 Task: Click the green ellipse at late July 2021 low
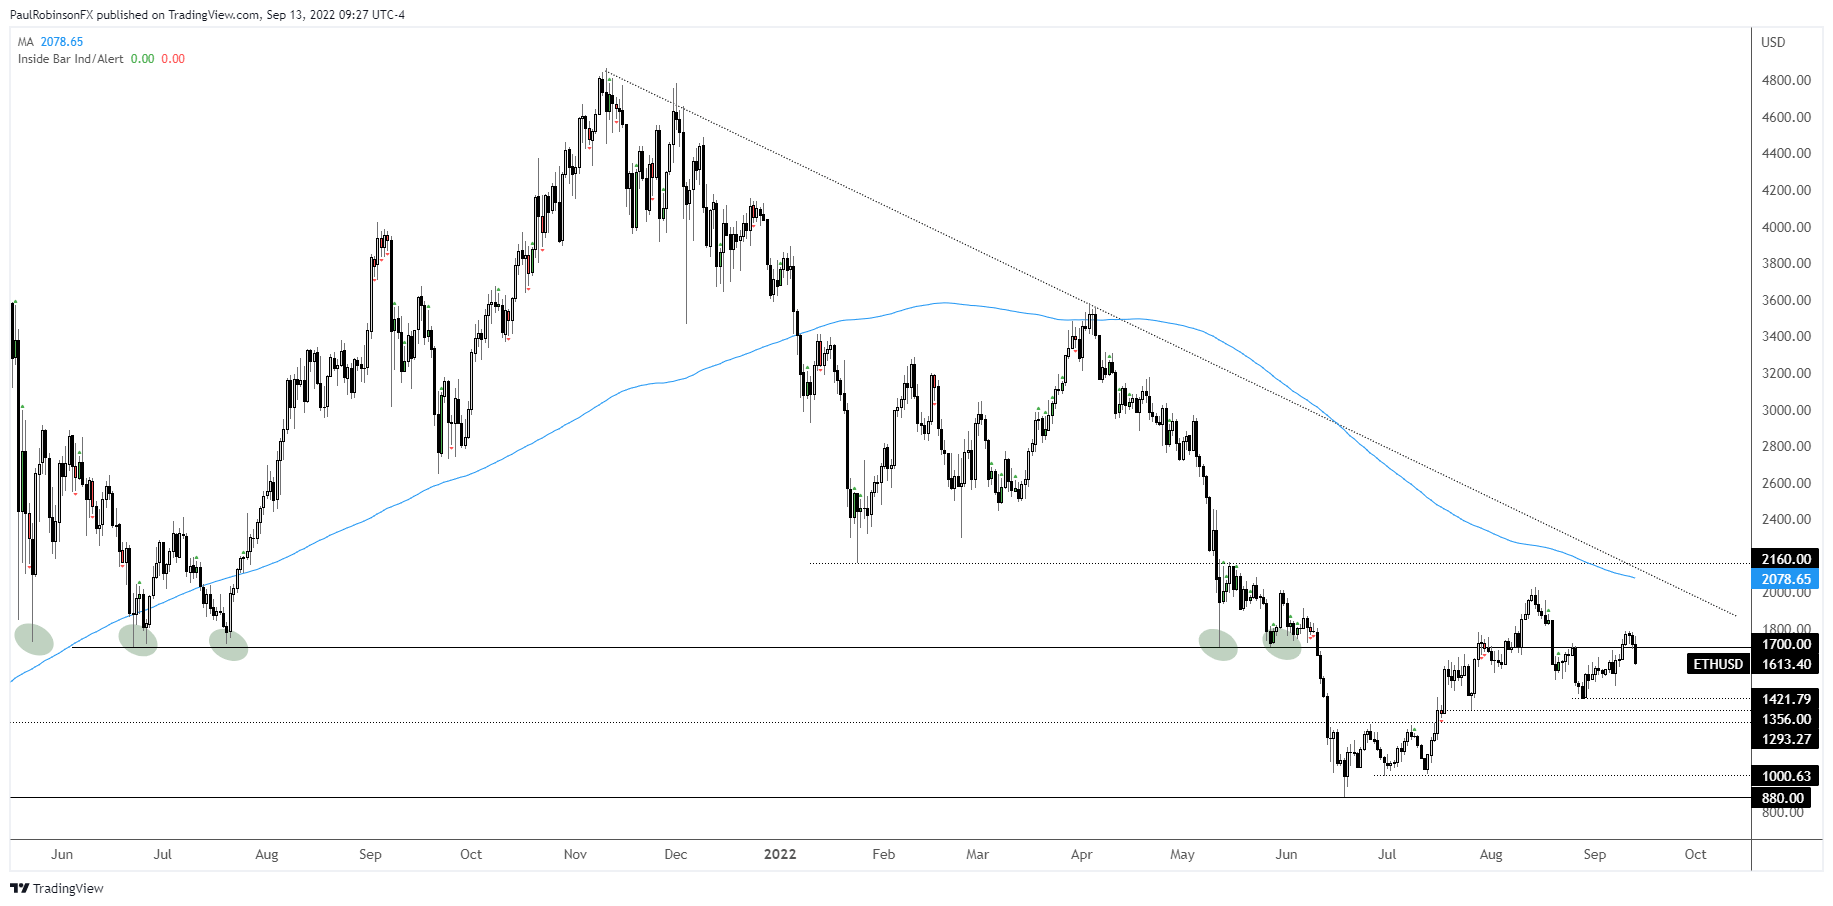[x=228, y=645]
